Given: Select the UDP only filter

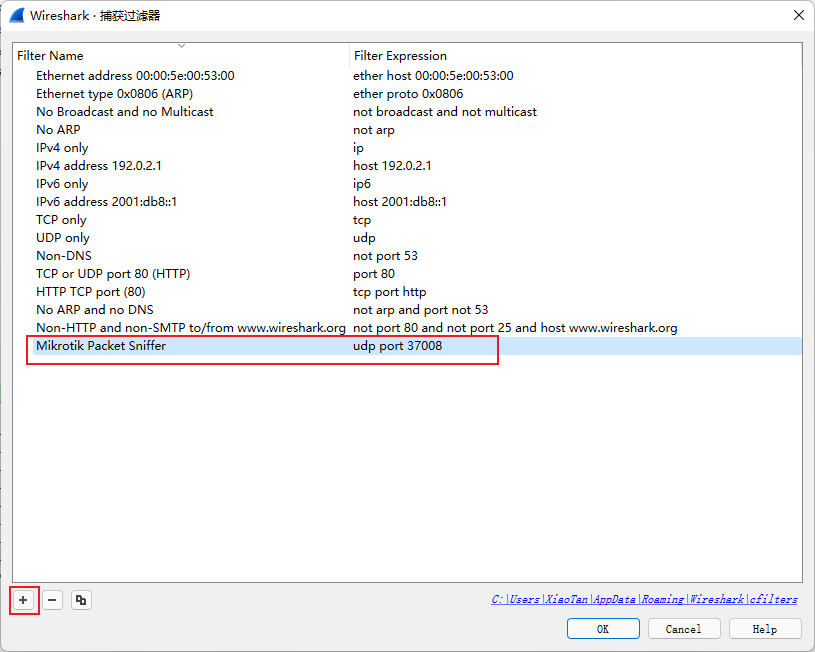Looking at the screenshot, I should coord(62,238).
